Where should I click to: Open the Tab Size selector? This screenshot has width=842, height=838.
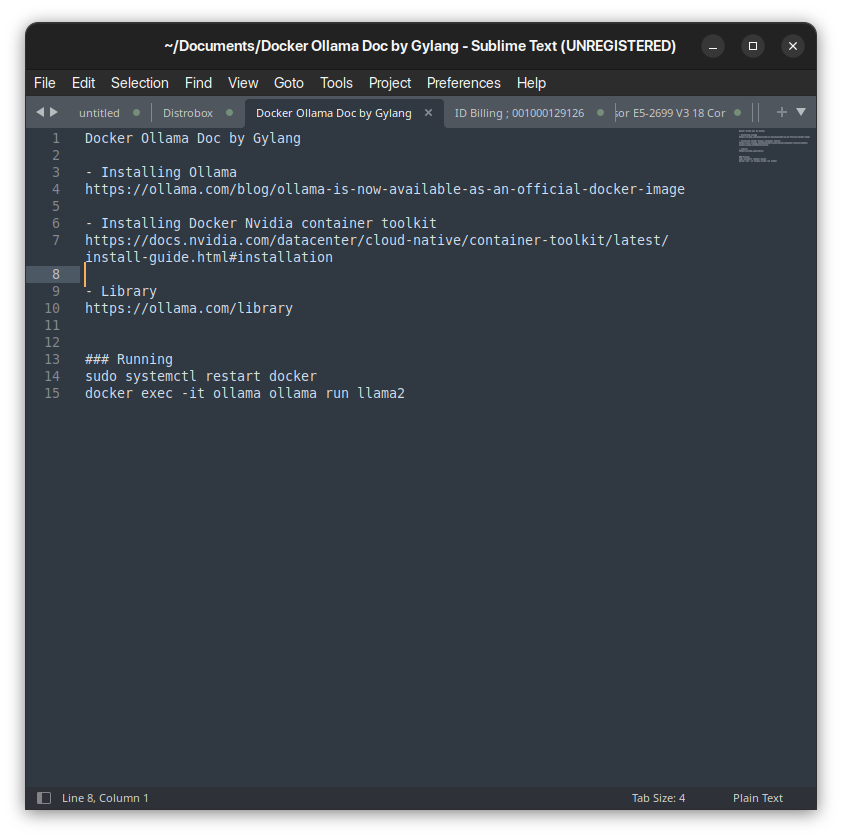point(658,798)
